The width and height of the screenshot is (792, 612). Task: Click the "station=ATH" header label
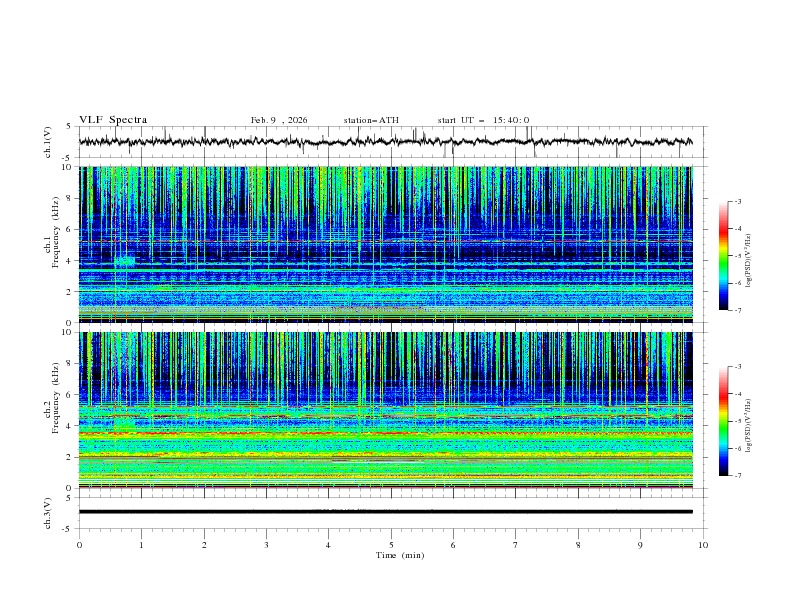click(371, 120)
